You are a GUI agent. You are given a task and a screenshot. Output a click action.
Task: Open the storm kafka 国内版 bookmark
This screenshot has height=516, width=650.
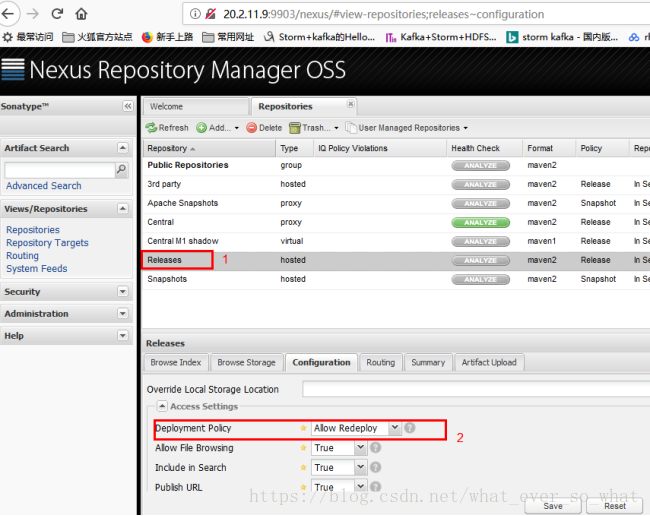[562, 37]
